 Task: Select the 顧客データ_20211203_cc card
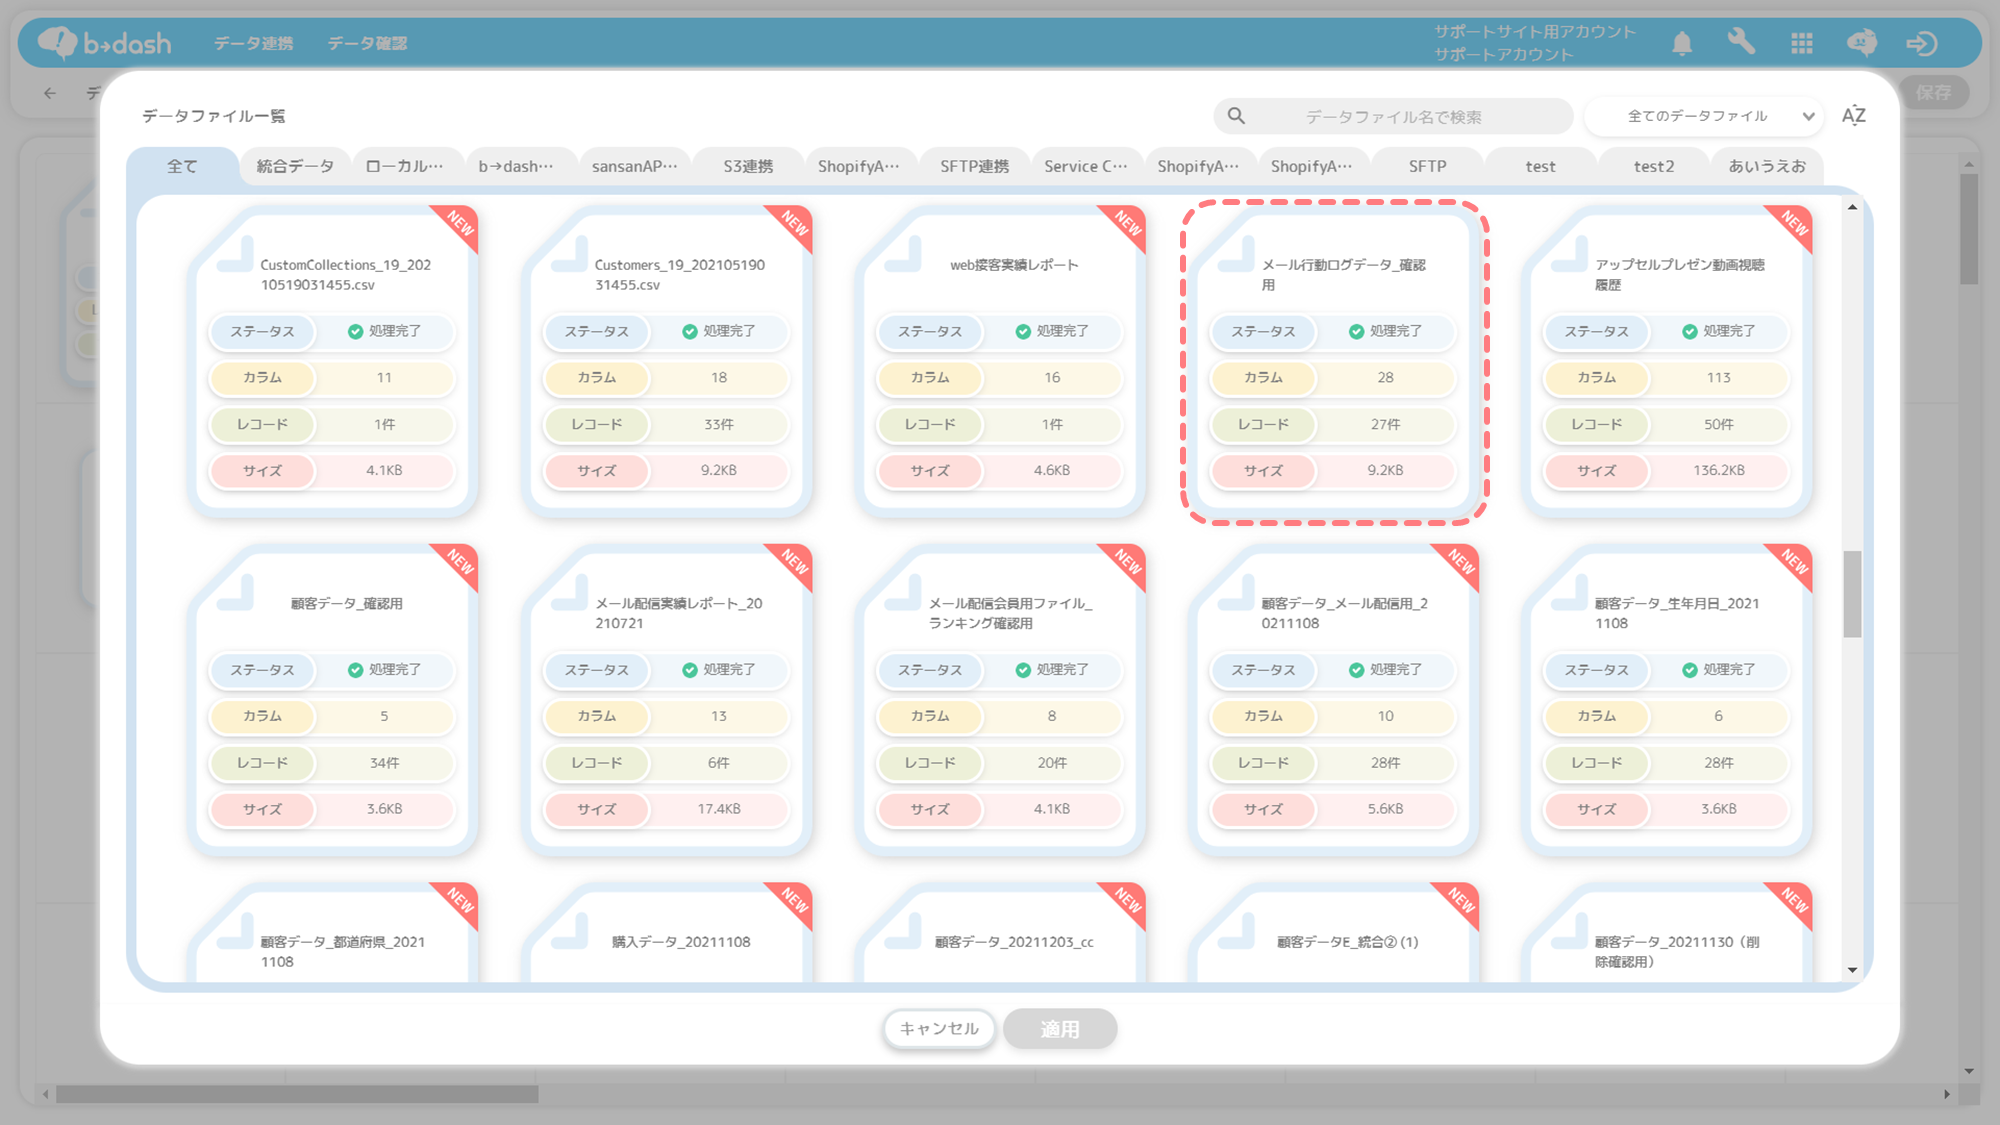[1000, 932]
